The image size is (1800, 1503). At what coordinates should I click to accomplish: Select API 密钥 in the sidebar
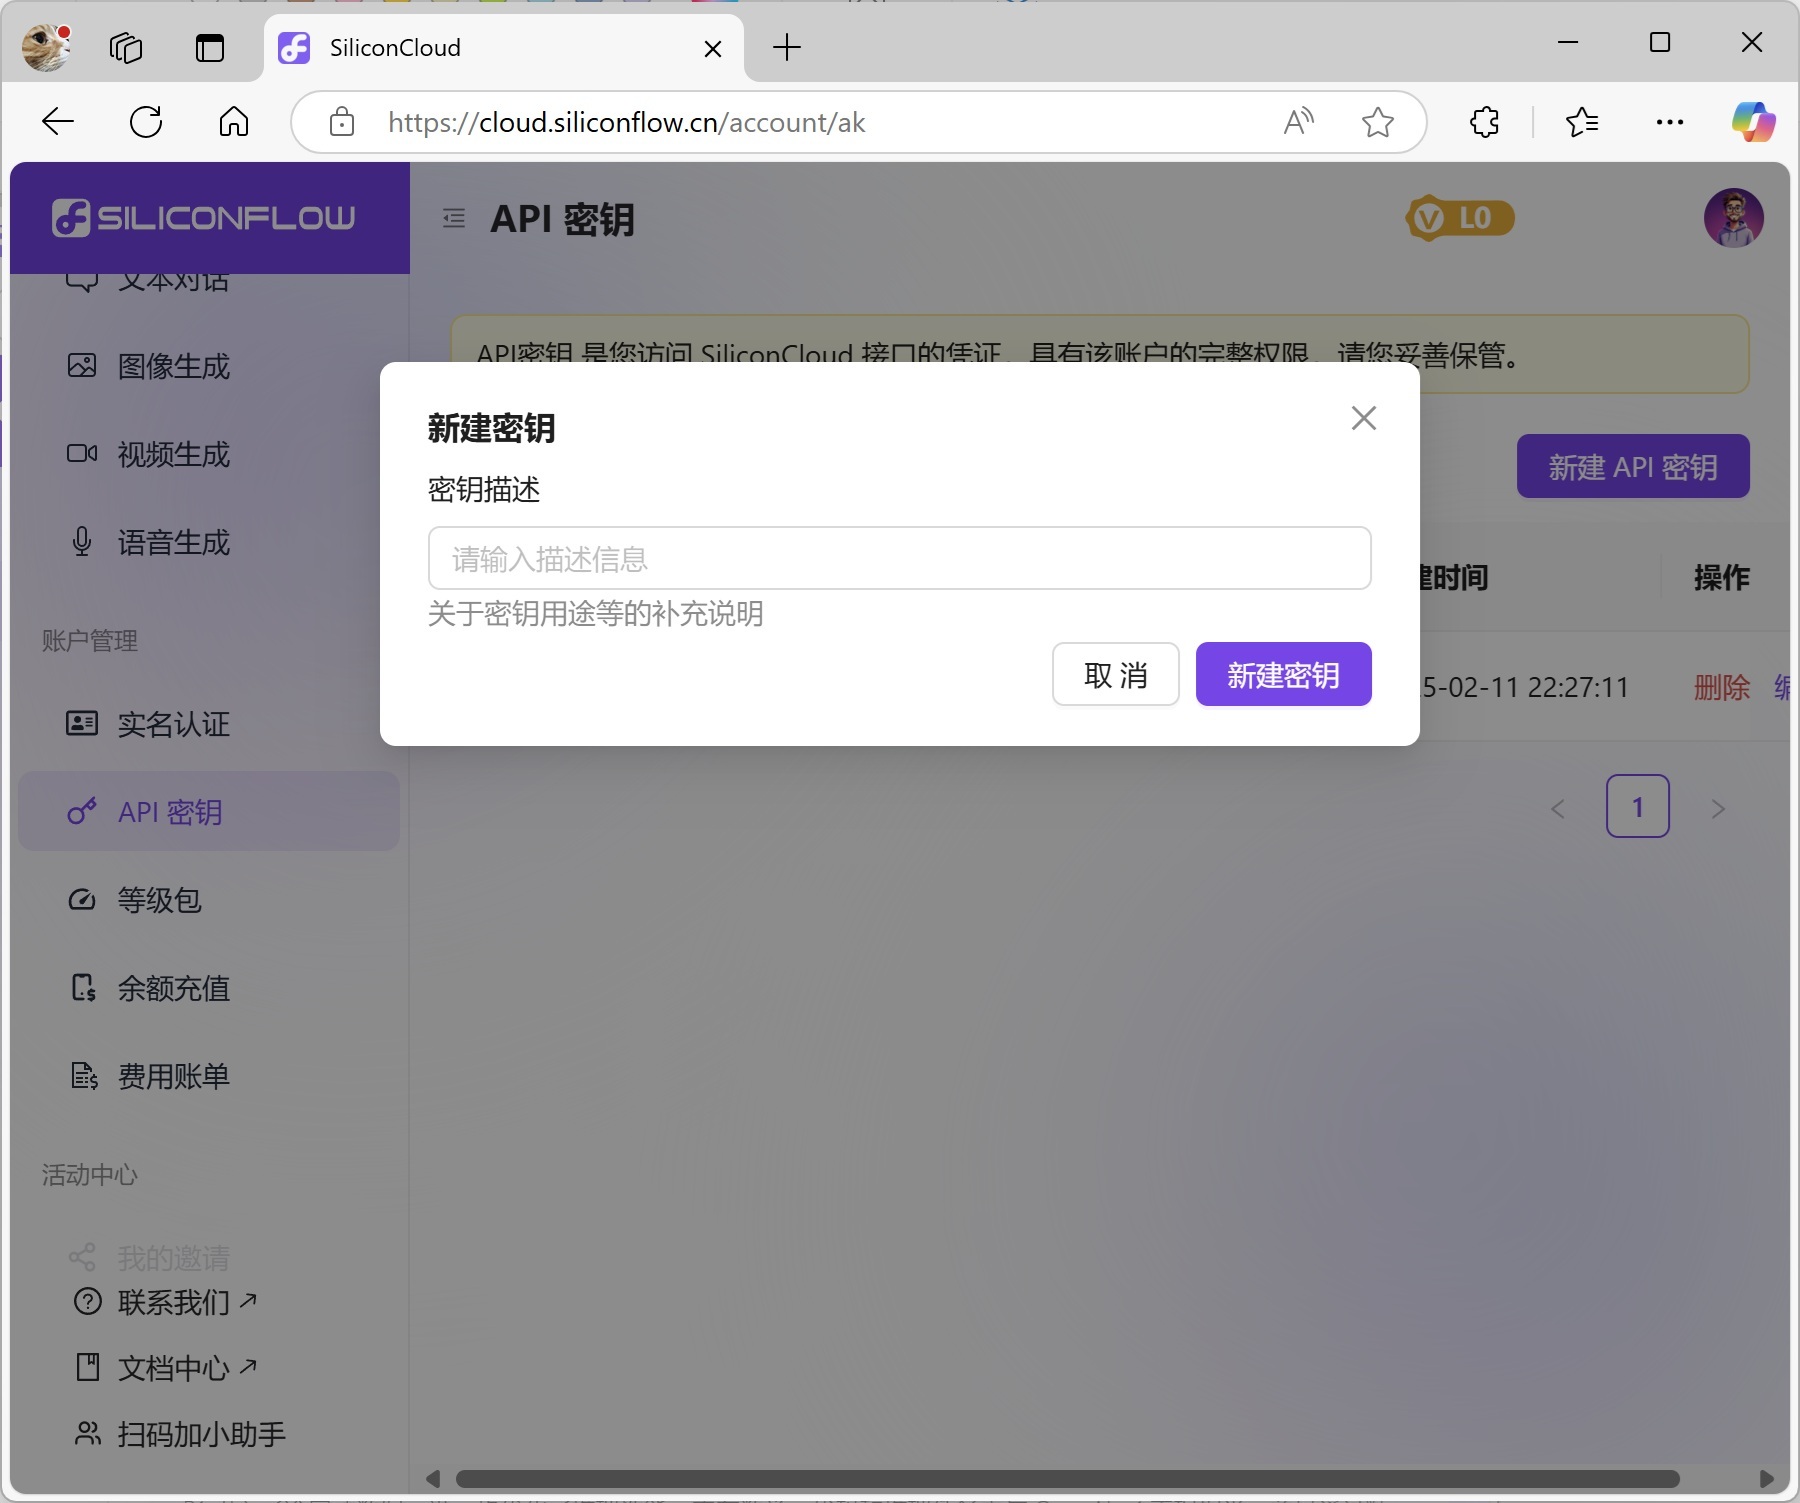[x=209, y=811]
